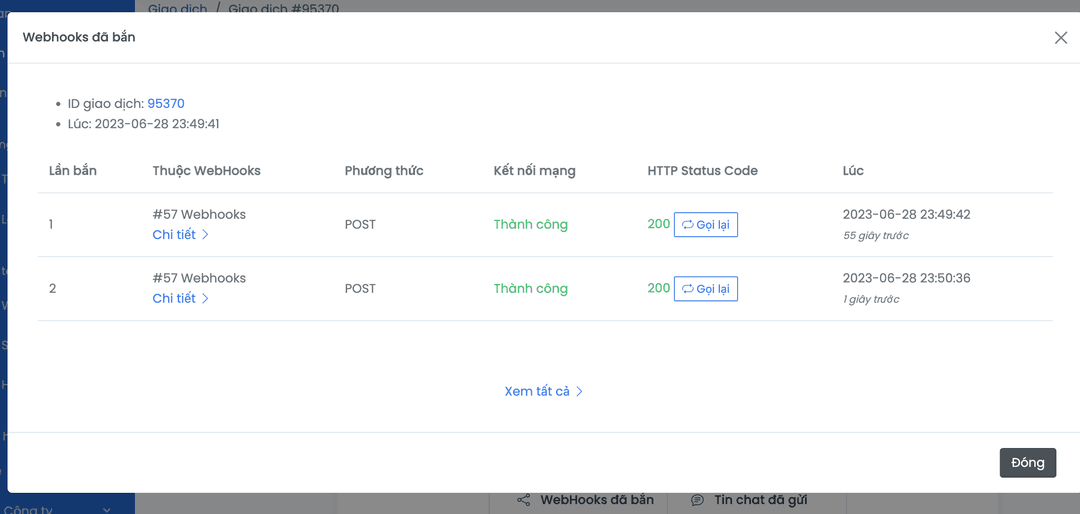
Task: Expand the chevron beside second row's Chi tiết
Action: click(206, 299)
